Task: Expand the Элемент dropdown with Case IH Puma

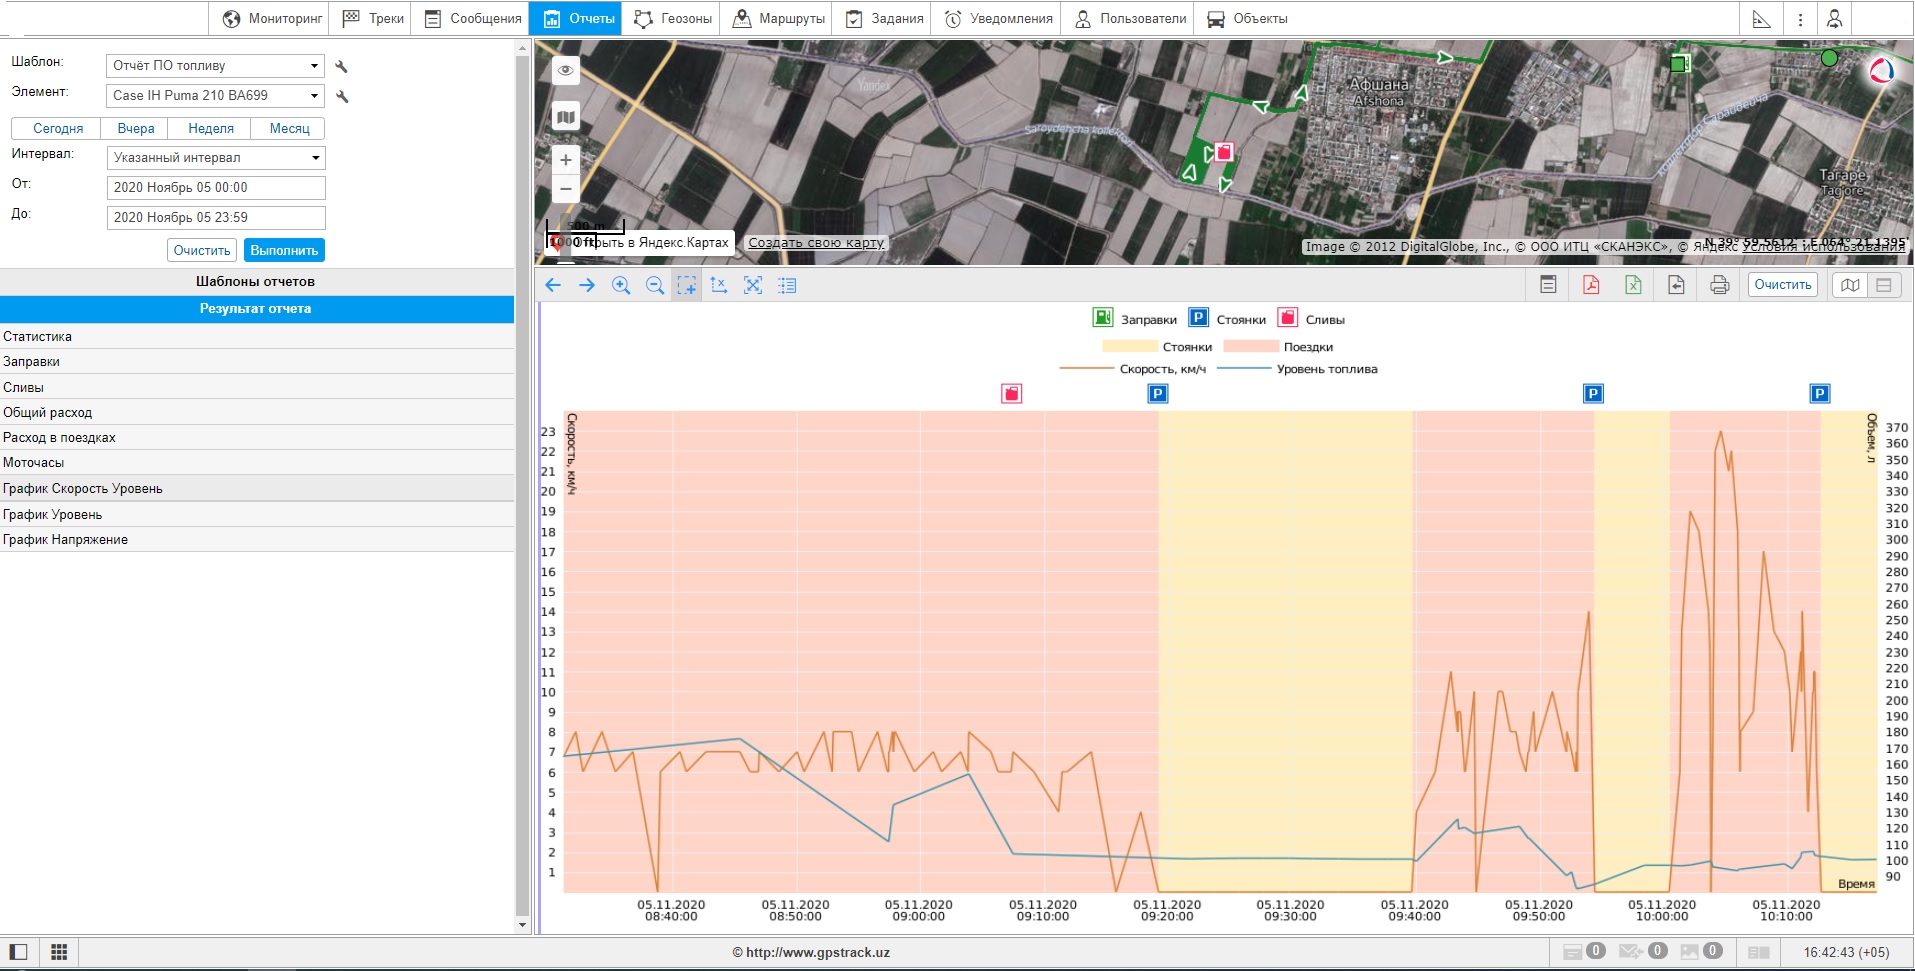Action: (215, 96)
